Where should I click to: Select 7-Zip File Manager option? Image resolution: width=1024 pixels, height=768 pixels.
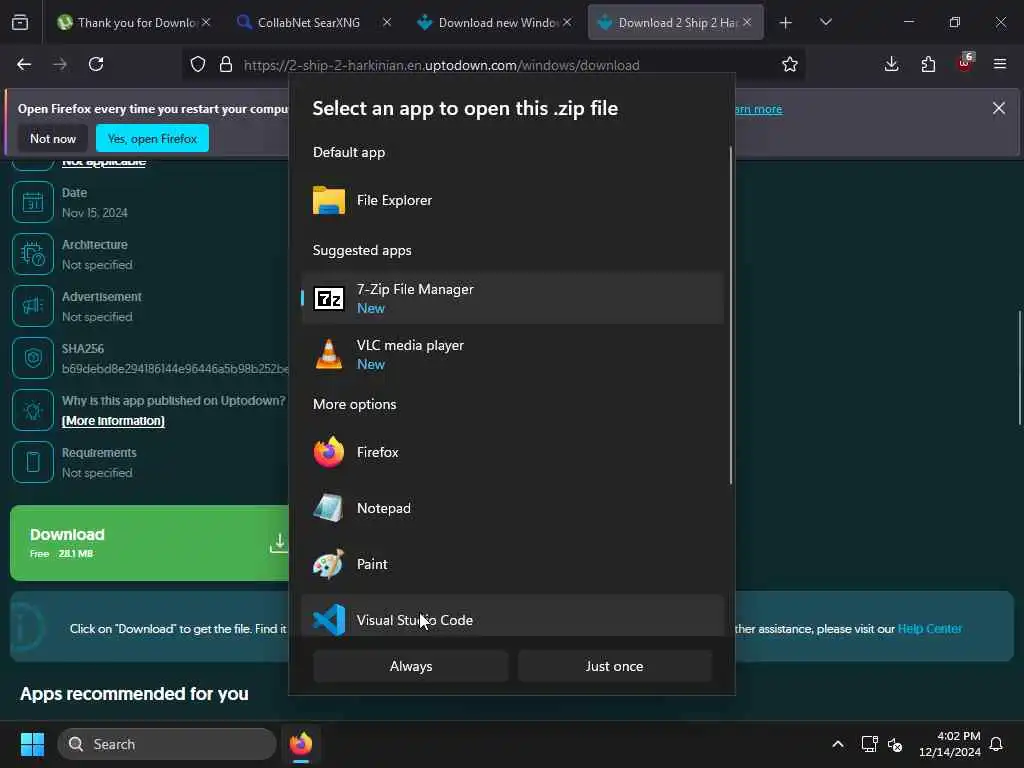click(x=512, y=298)
